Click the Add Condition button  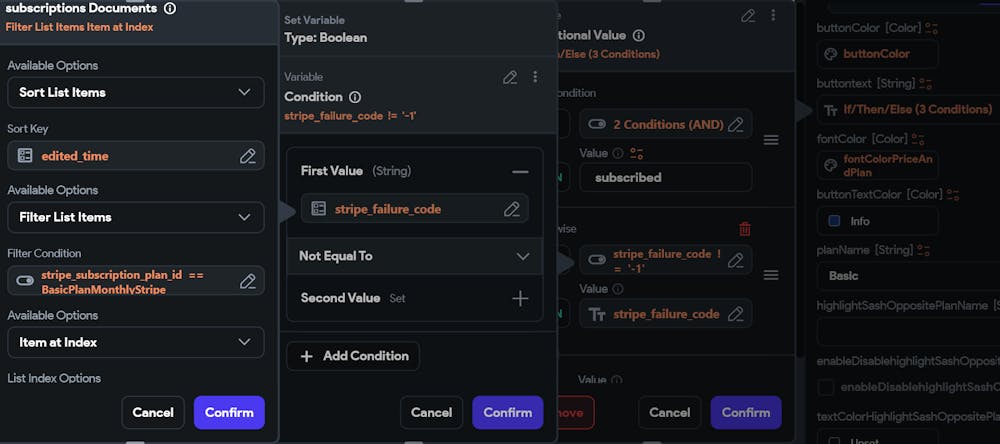(353, 356)
